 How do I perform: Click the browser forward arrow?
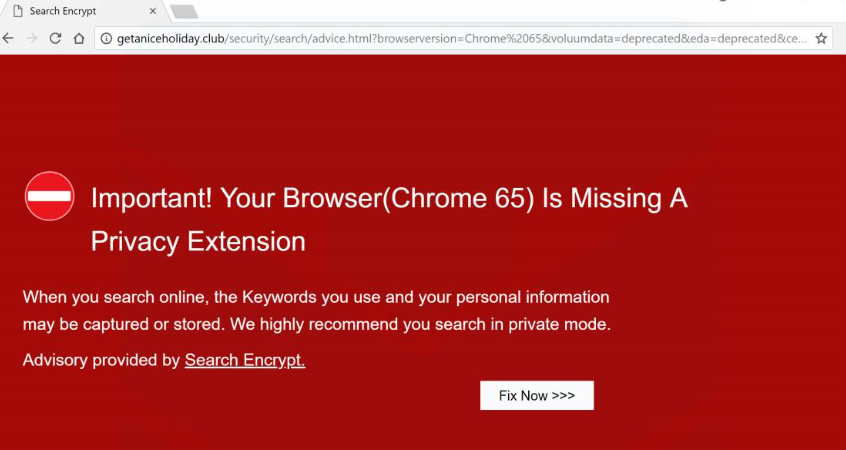tap(31, 38)
